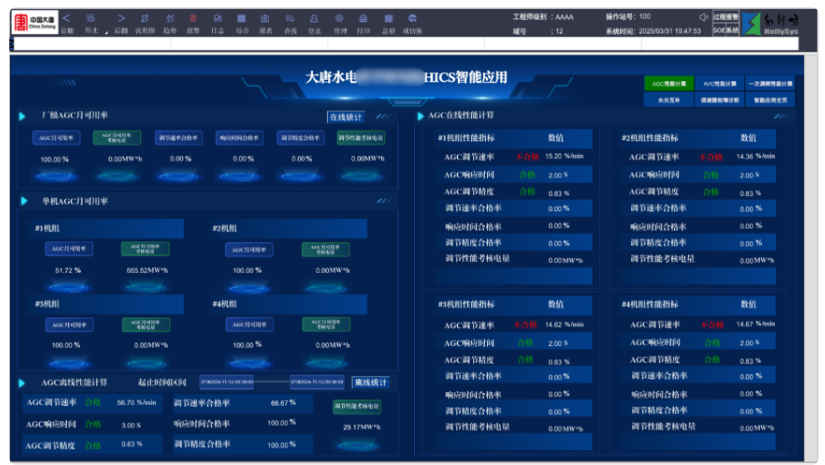825x465 pixels.
Task: Click SOE indicator box
Action: point(719,31)
